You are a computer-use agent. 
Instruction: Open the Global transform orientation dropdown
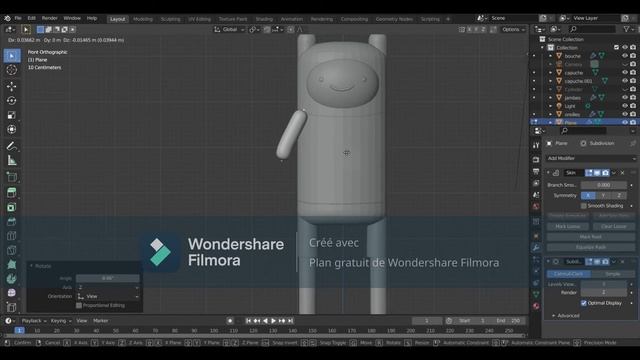(x=229, y=29)
